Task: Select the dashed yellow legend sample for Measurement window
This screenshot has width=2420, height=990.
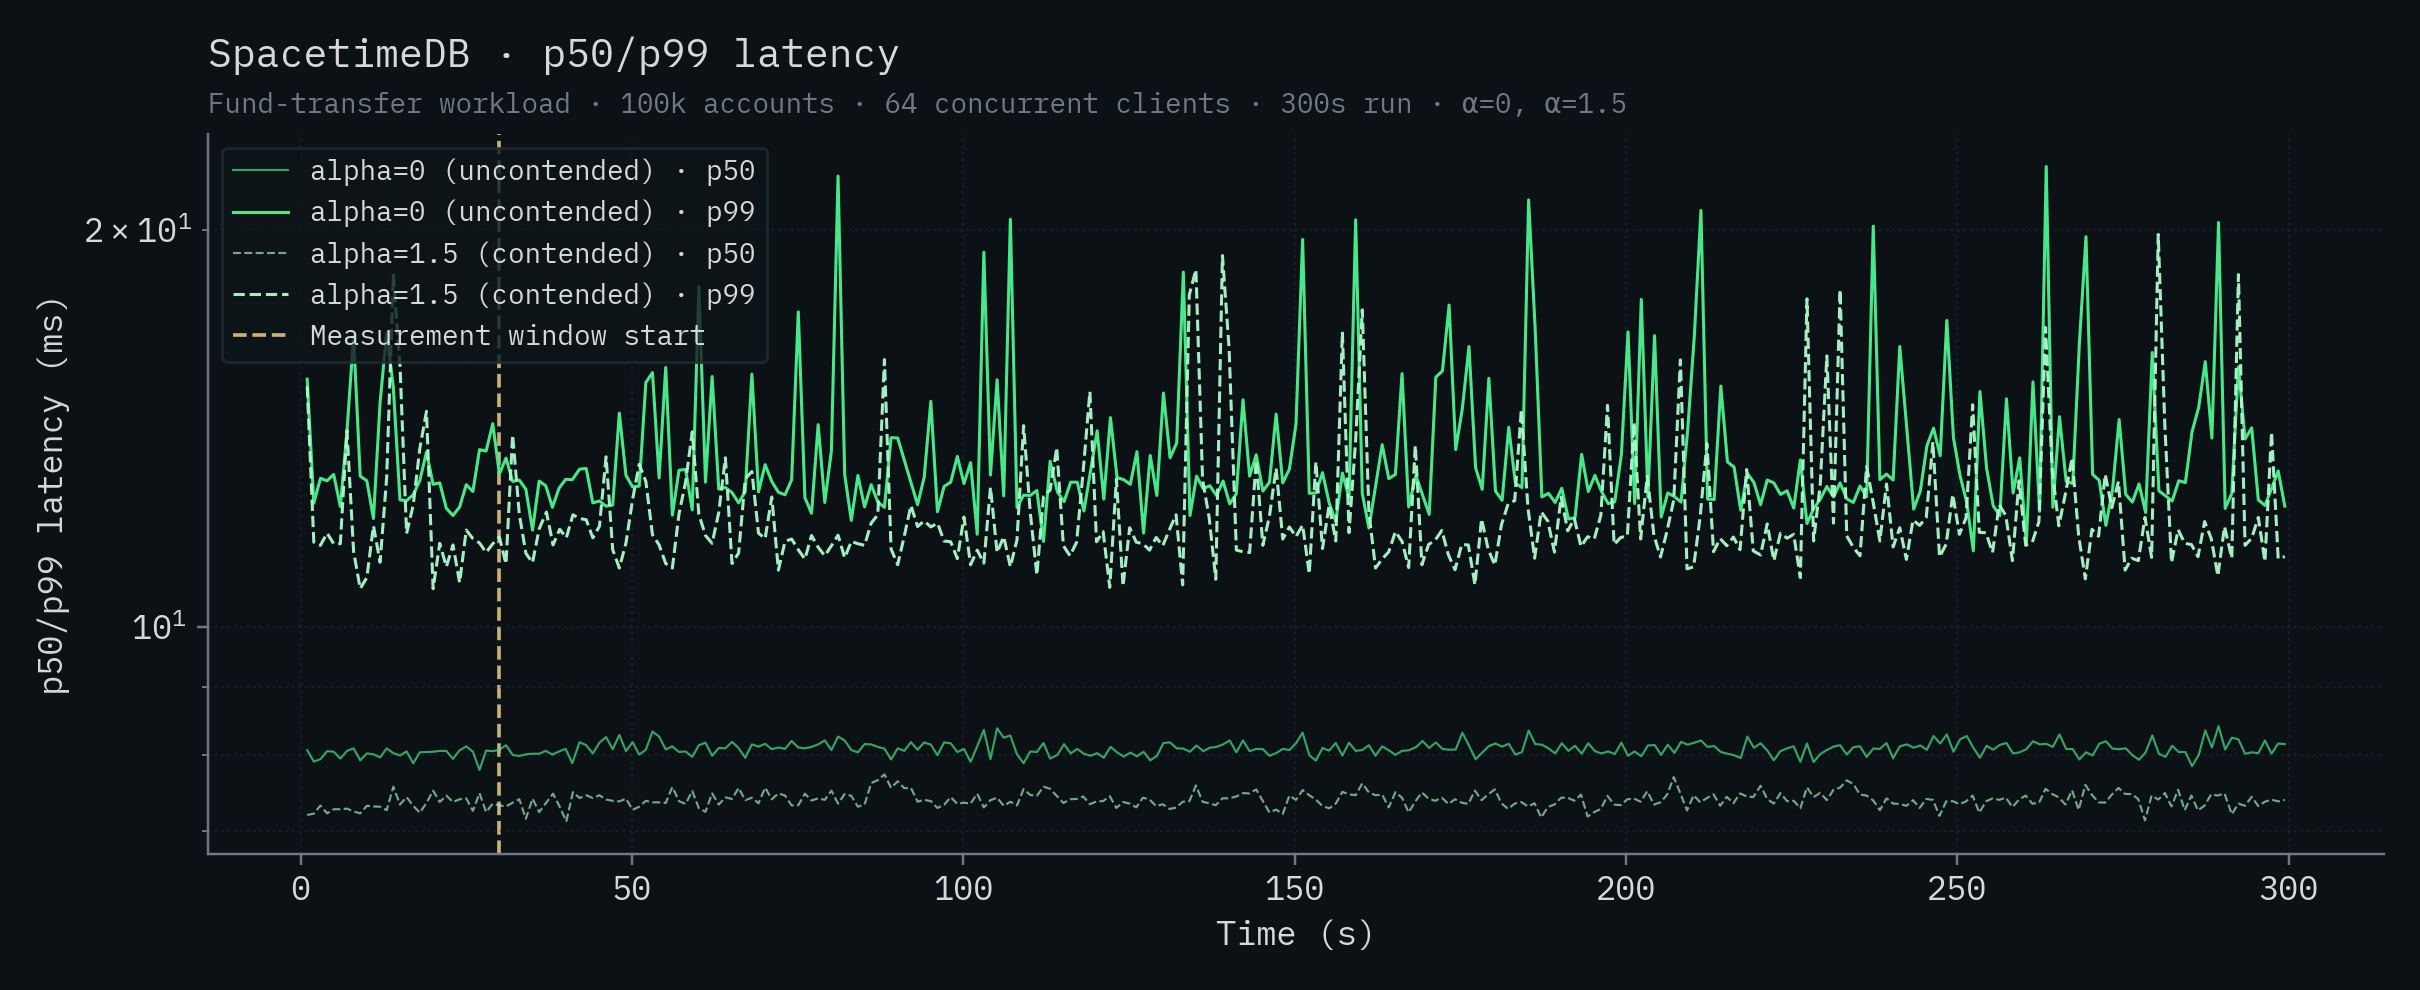Action: coord(261,336)
